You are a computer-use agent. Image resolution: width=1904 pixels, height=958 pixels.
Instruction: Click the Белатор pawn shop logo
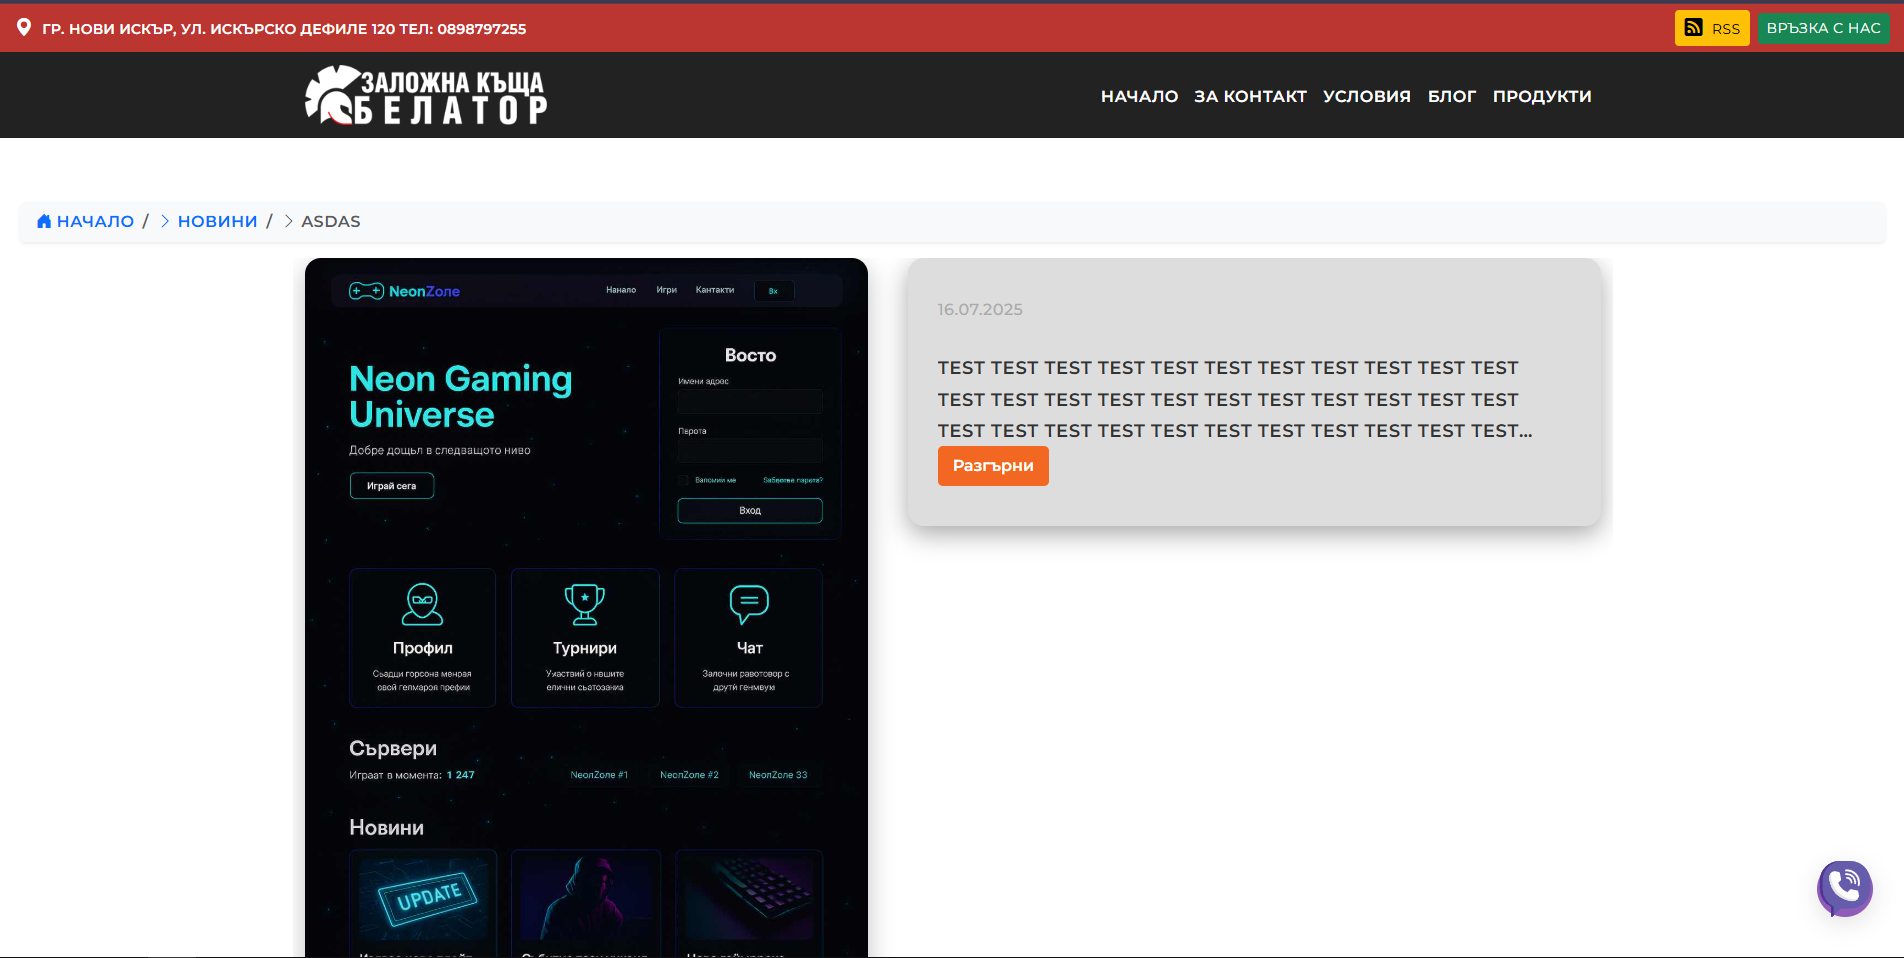pyautogui.click(x=426, y=96)
